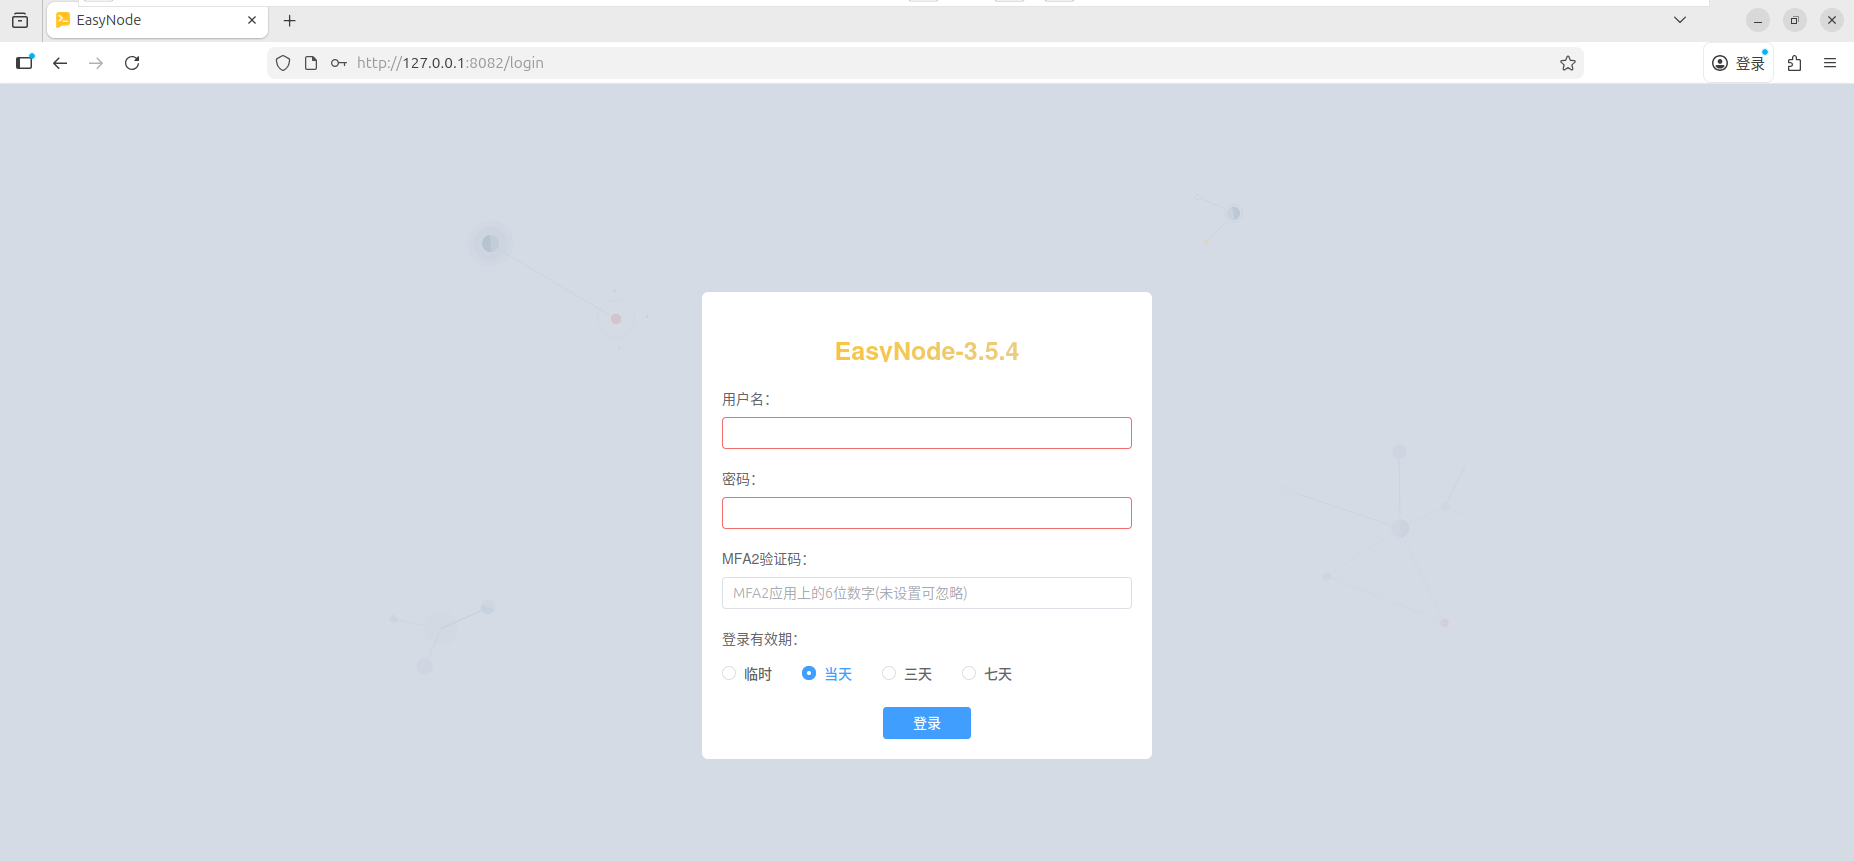Select the 七天 login validity option

point(969,674)
